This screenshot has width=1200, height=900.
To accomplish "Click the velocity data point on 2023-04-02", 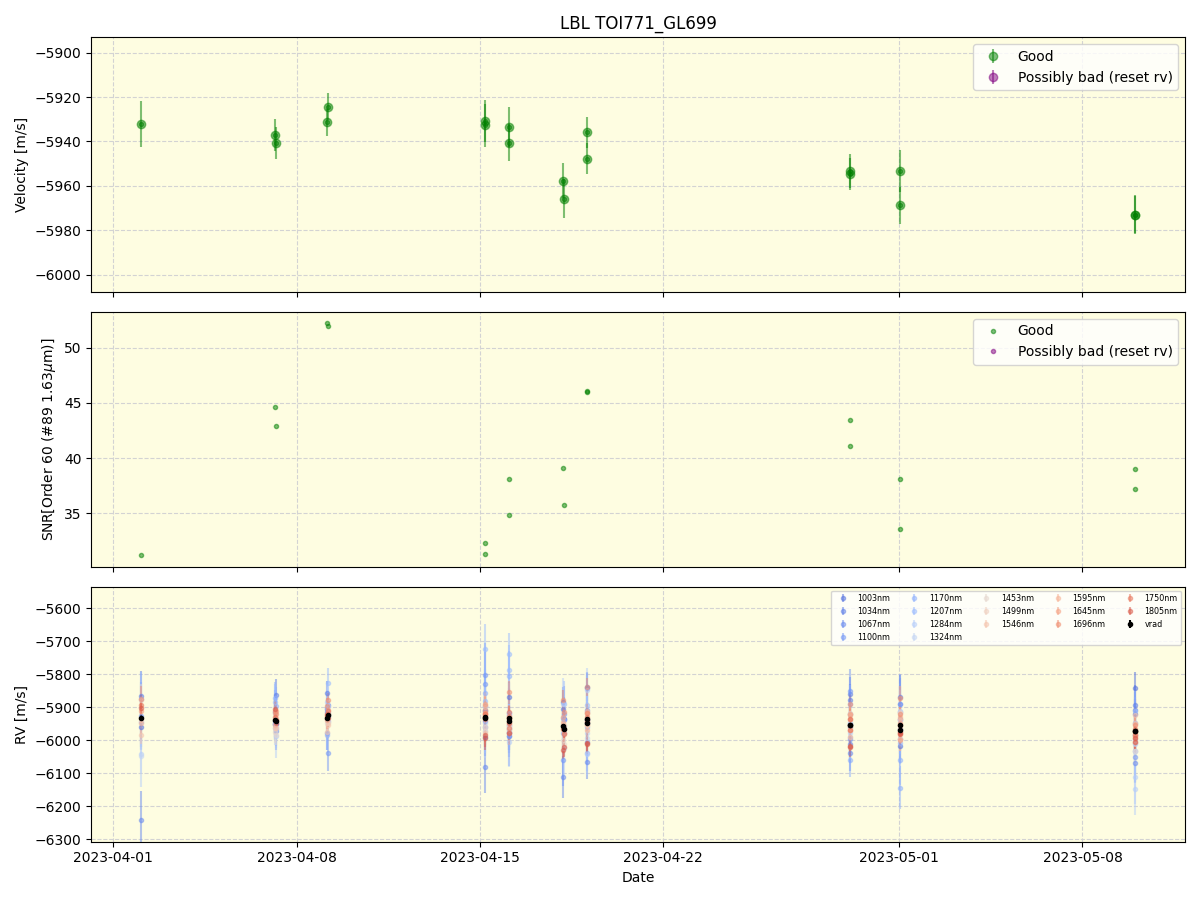I will tap(141, 124).
